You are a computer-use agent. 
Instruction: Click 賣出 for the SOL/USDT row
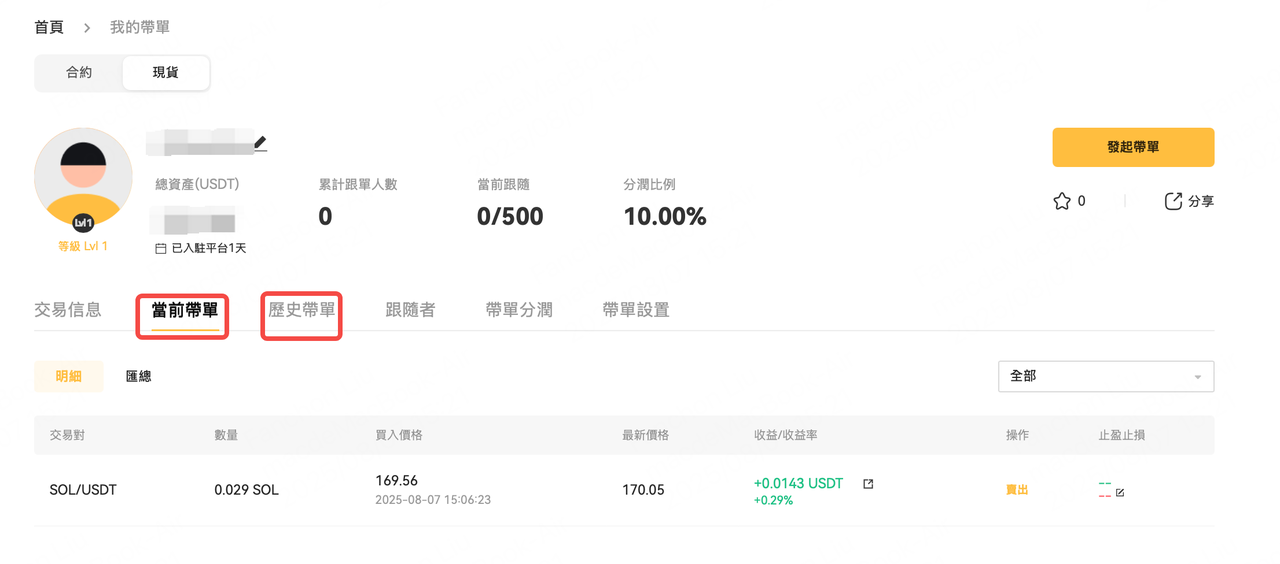tap(1017, 490)
